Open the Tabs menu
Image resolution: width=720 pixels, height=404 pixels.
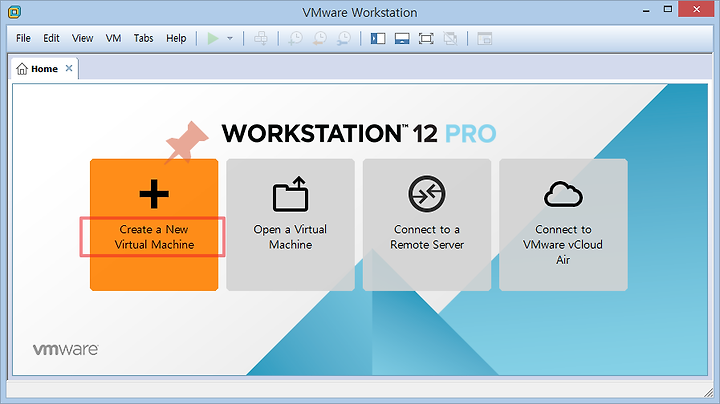[143, 38]
